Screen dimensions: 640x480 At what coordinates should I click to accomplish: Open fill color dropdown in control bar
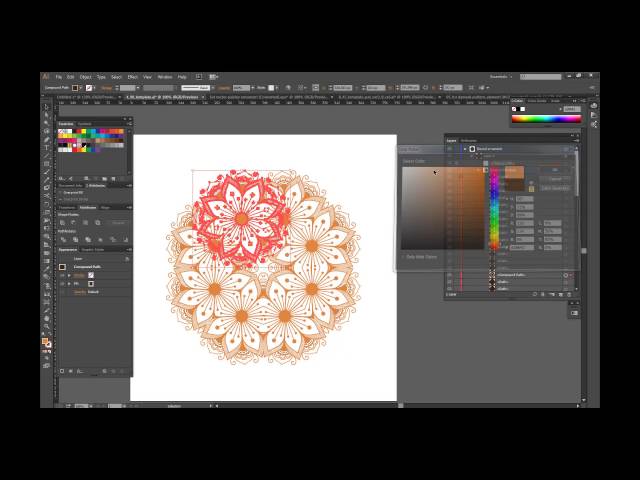pos(81,88)
